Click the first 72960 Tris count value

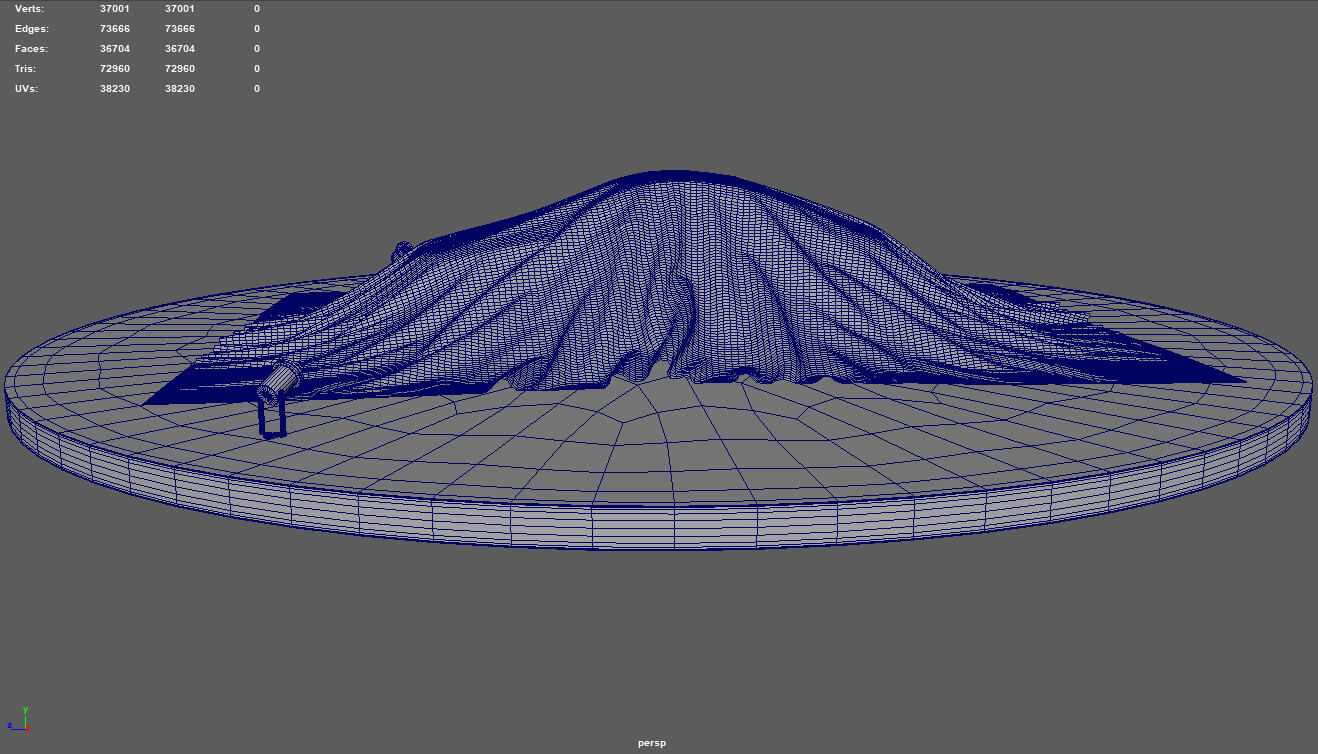115,68
